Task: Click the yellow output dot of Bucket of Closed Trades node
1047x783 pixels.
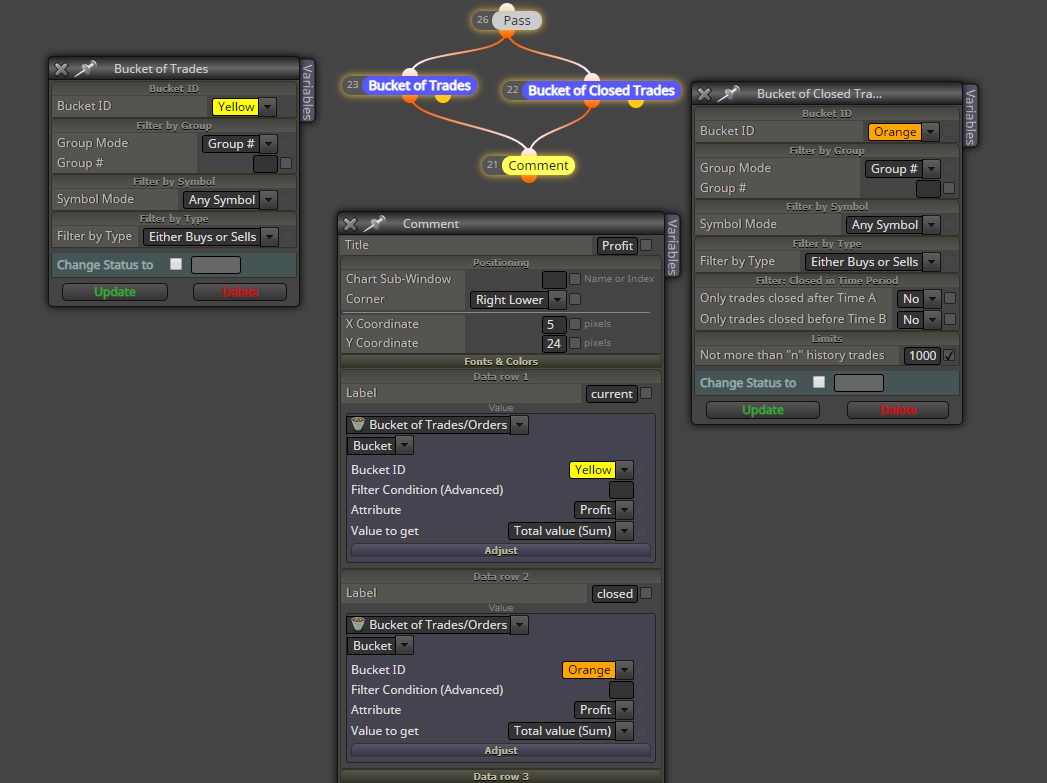Action: (636, 102)
